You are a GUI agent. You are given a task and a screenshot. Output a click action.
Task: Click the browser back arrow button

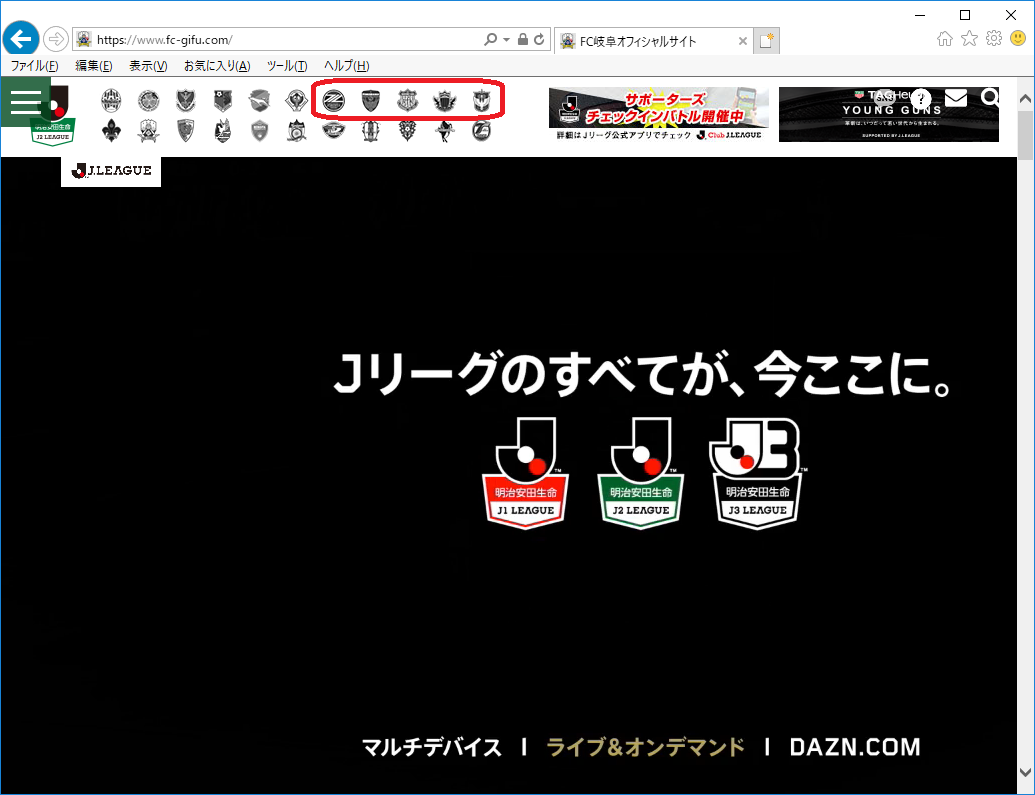(x=20, y=39)
